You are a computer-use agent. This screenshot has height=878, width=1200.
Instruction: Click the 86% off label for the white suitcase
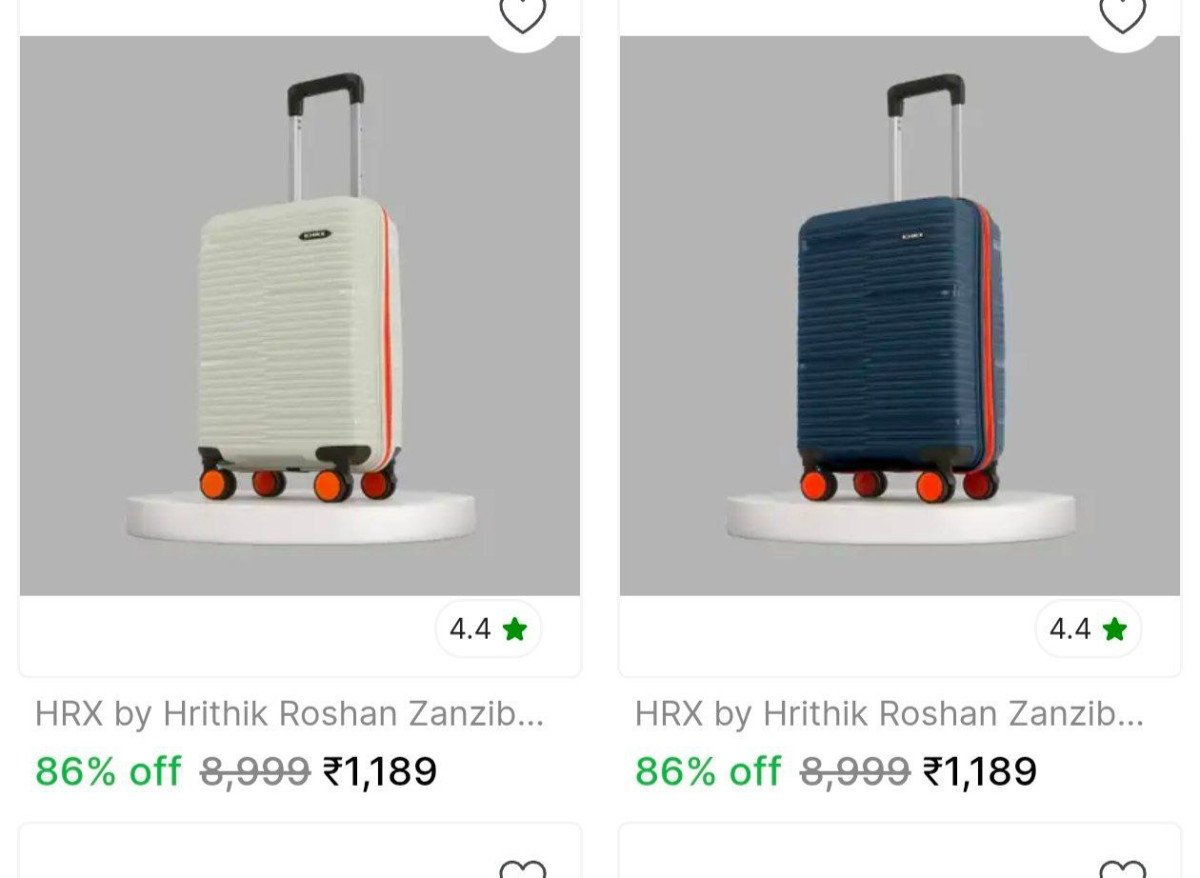pos(108,771)
